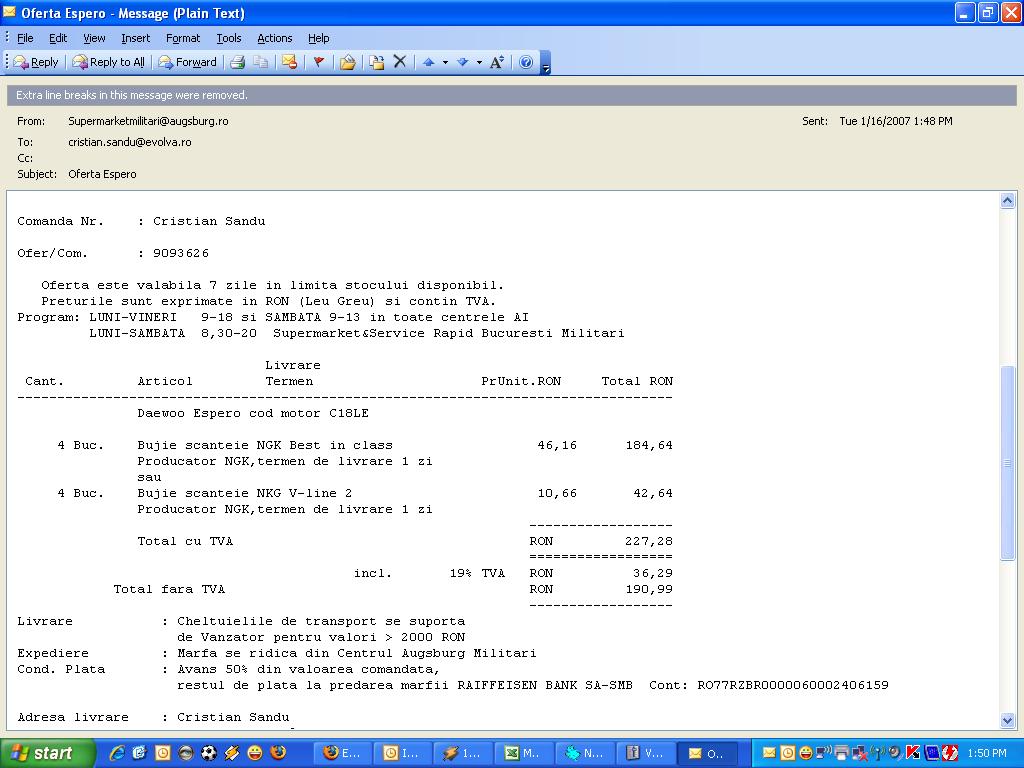The image size is (1024, 768).
Task: Open Help via the question mark icon
Action: pyautogui.click(x=526, y=62)
